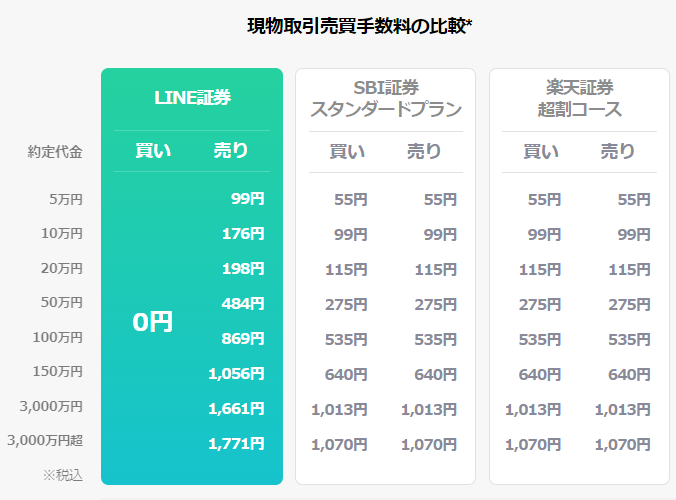Image resolution: width=676 pixels, height=500 pixels.
Task: Click the 3,000万円超 row label
Action: 45,441
